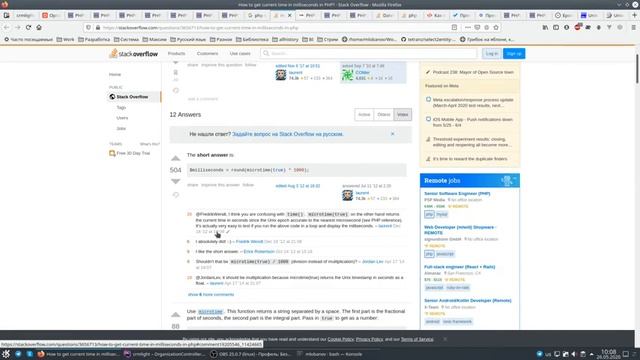Click the Sign up button

pyautogui.click(x=514, y=53)
